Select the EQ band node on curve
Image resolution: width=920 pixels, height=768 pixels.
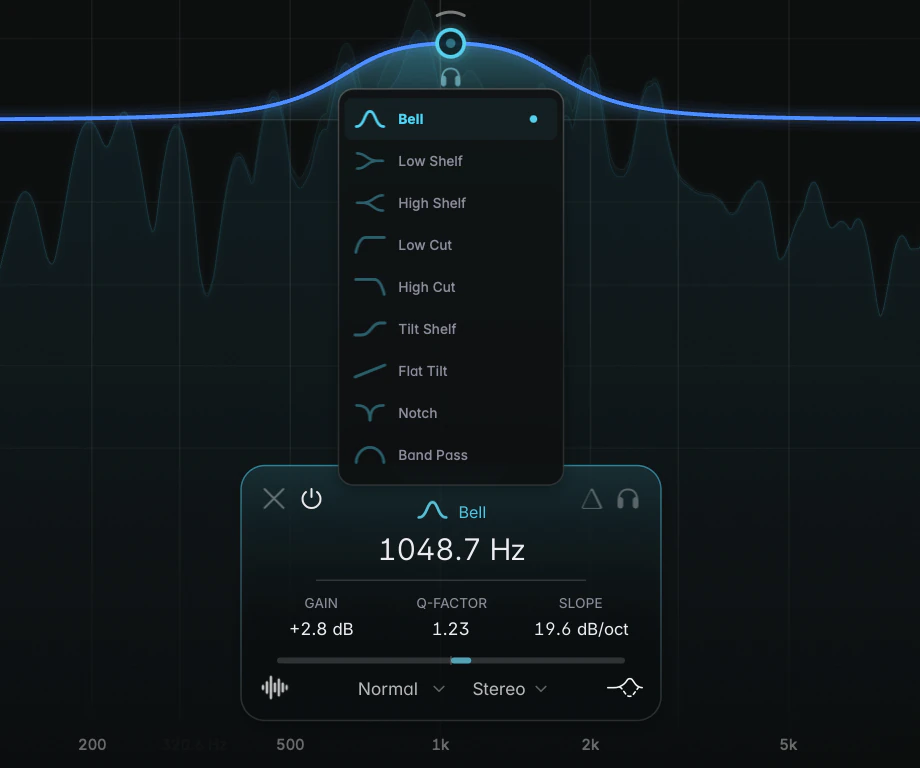point(451,43)
